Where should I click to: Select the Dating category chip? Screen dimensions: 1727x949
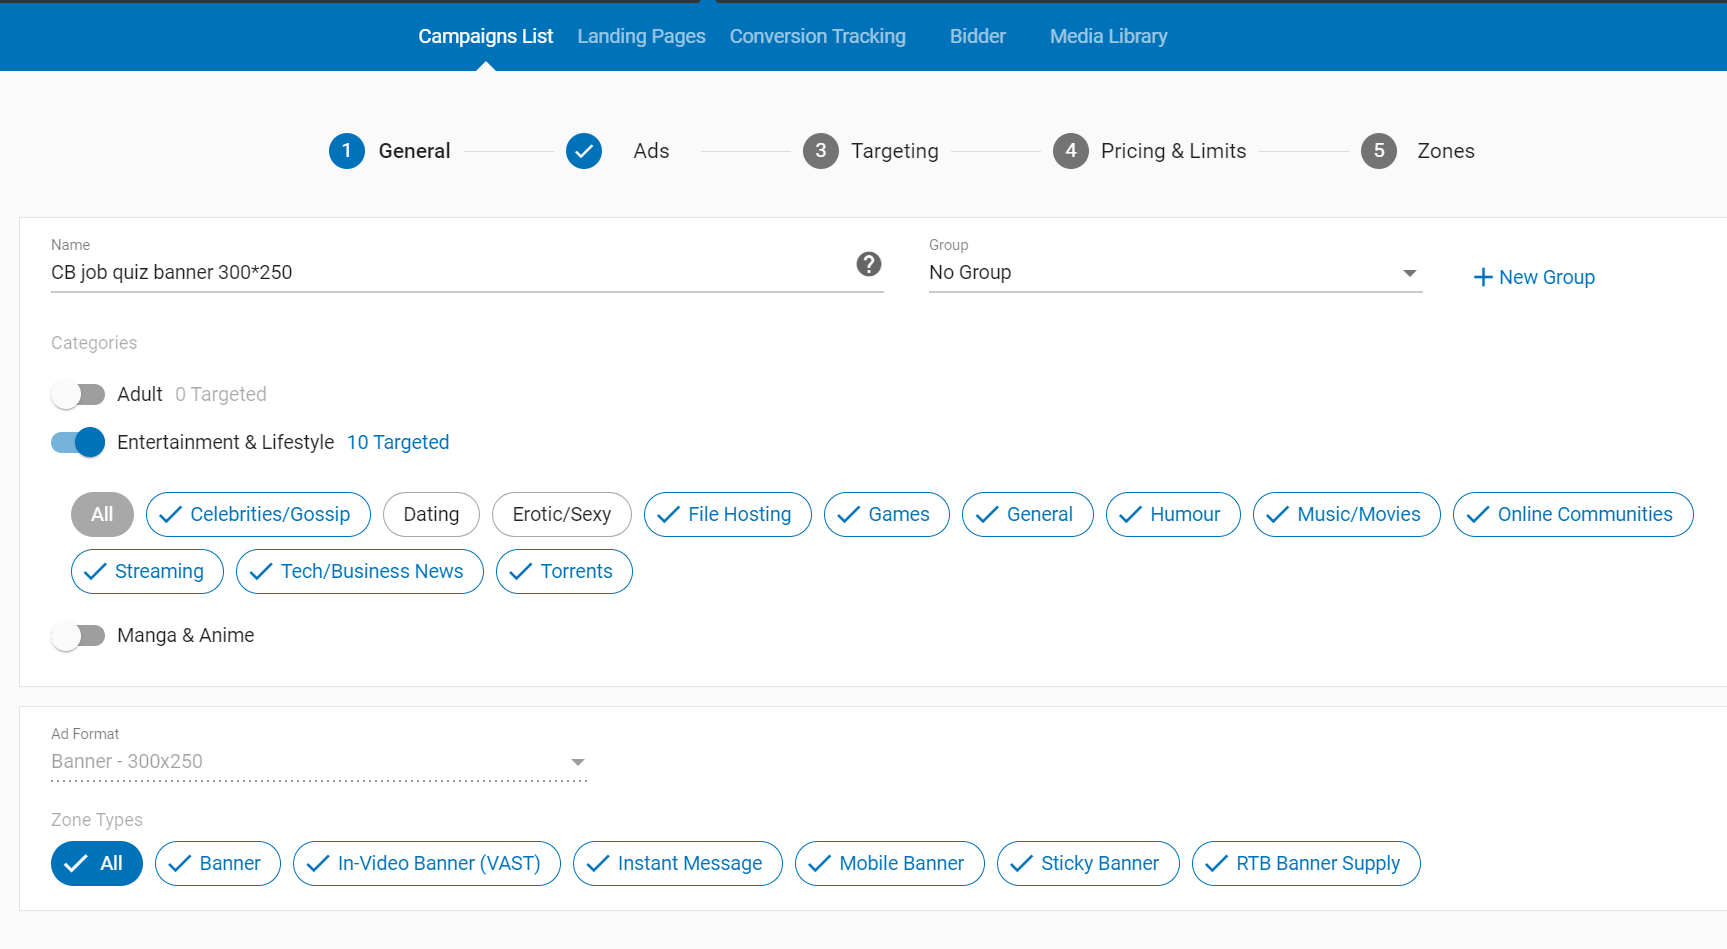(x=431, y=515)
